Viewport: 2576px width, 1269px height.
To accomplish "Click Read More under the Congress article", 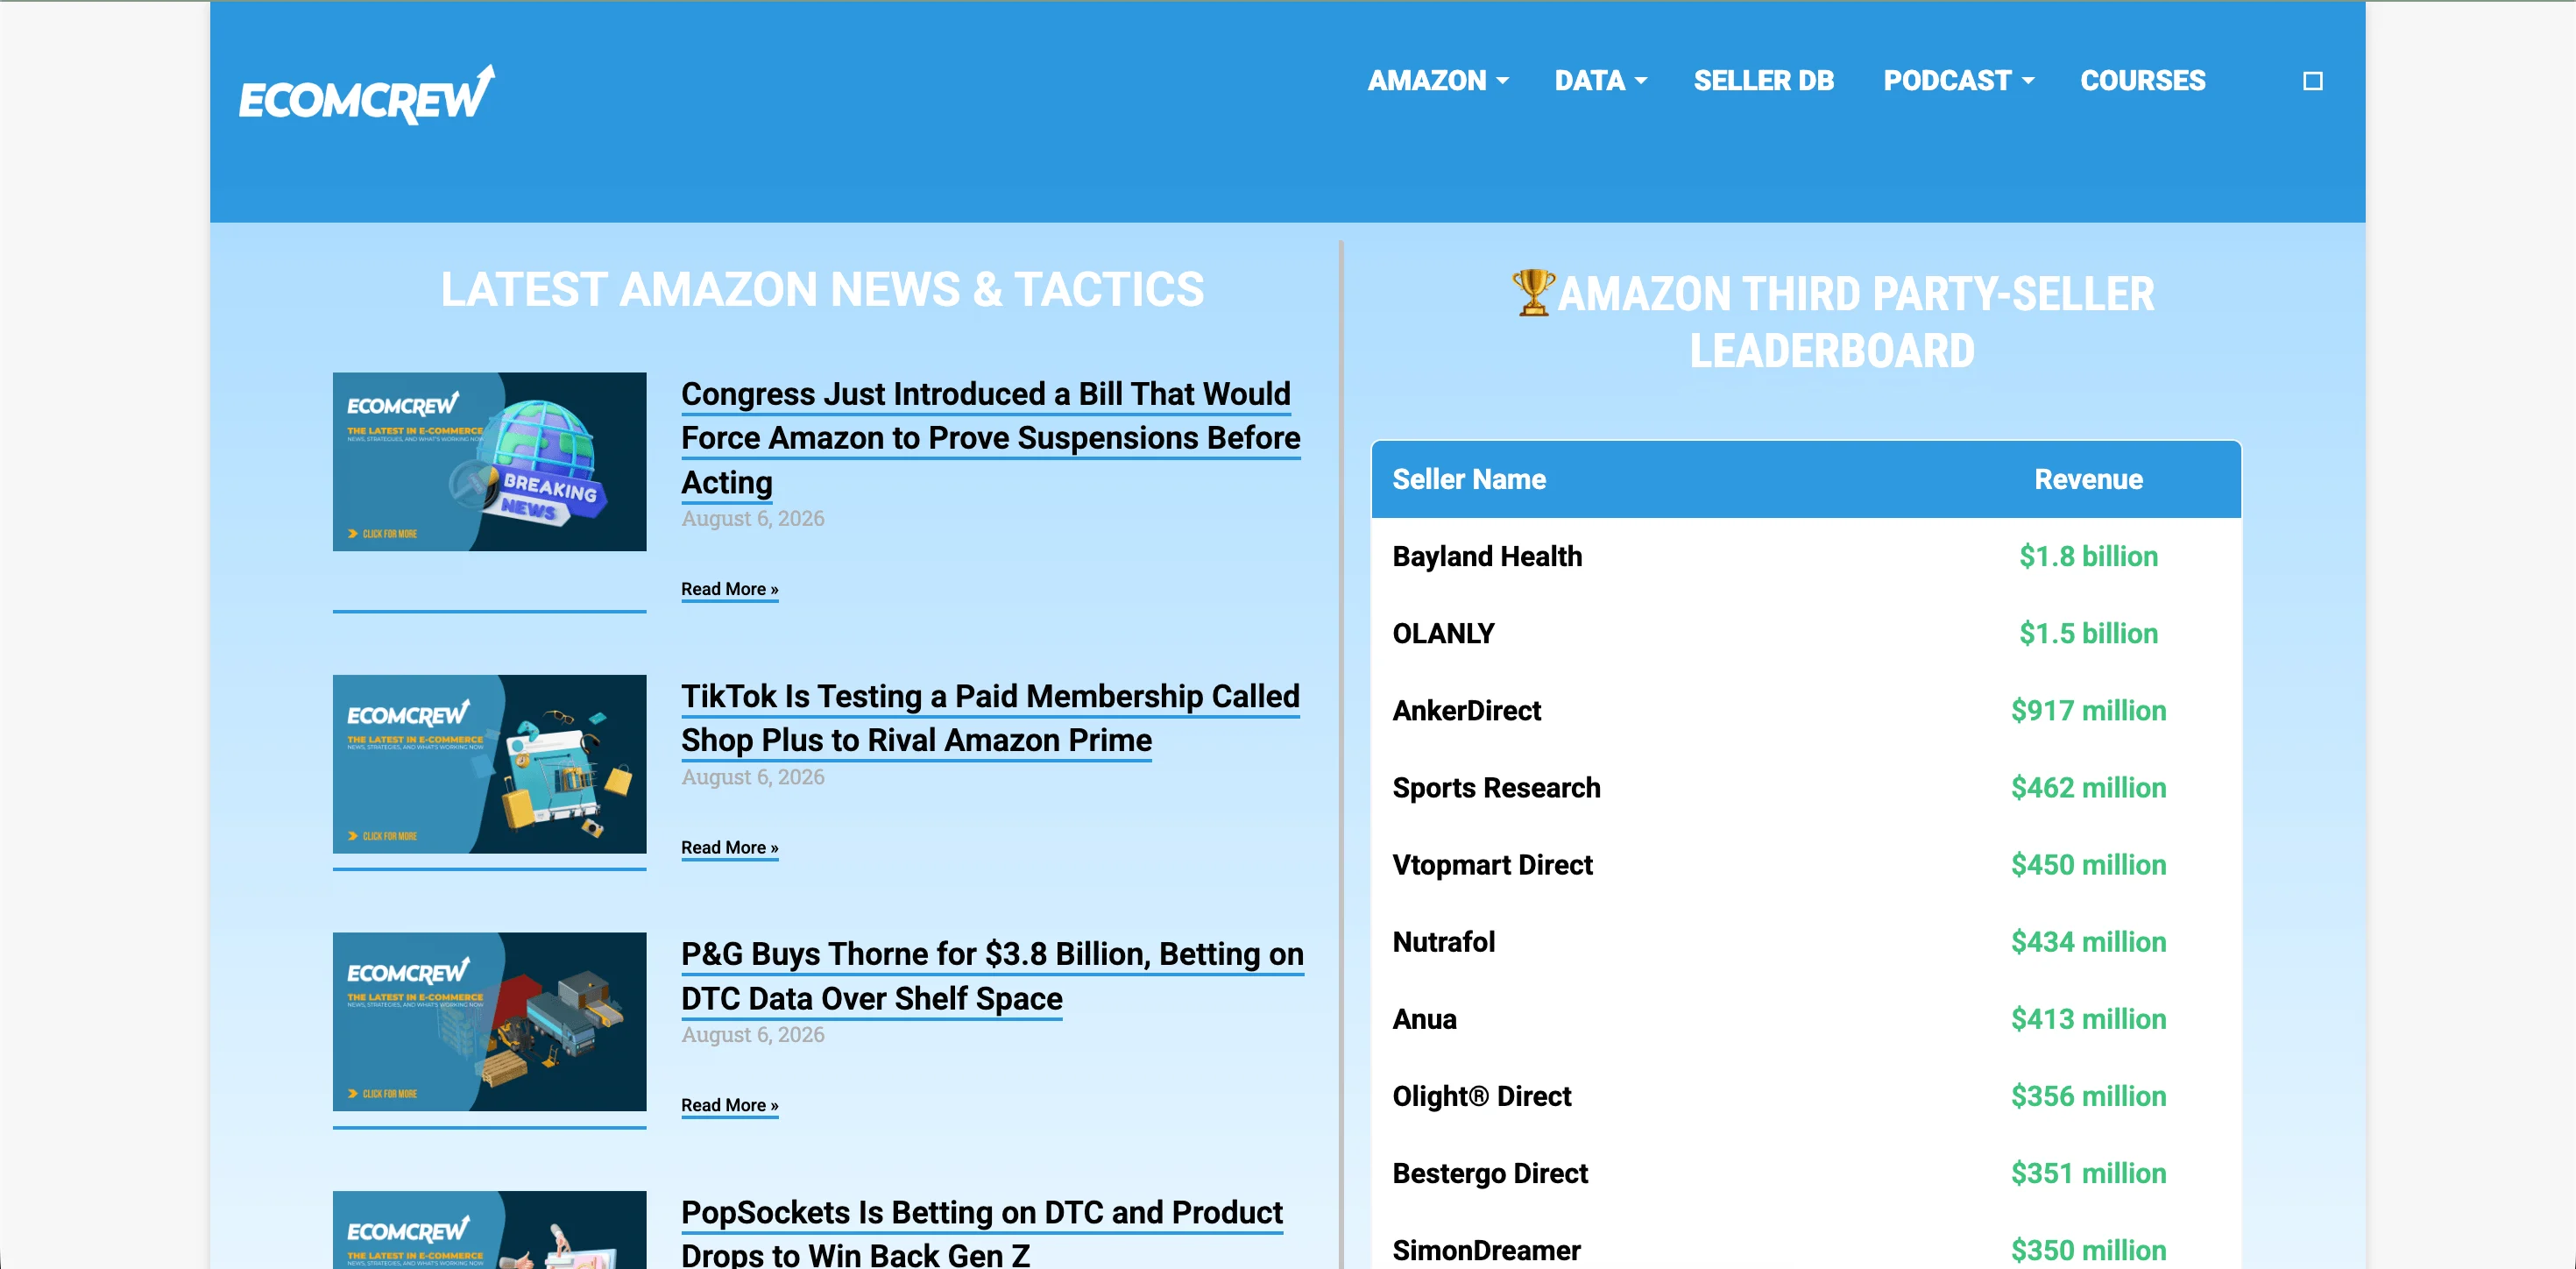I will click(729, 589).
